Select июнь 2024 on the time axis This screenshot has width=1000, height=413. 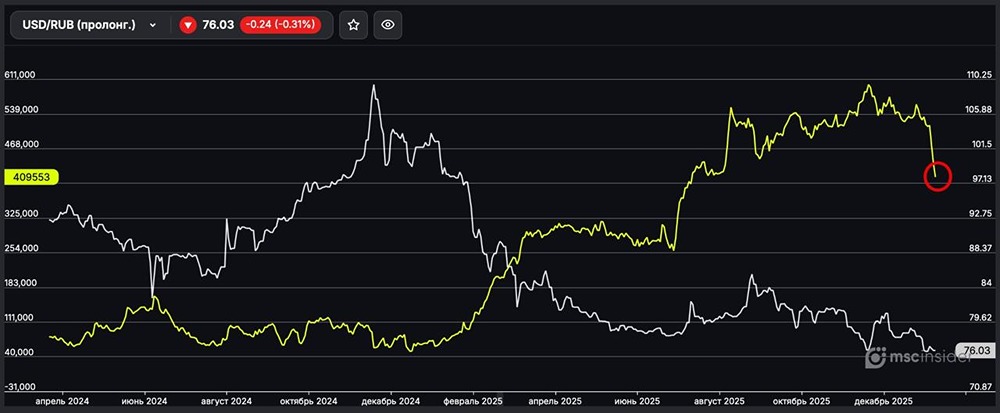145,402
